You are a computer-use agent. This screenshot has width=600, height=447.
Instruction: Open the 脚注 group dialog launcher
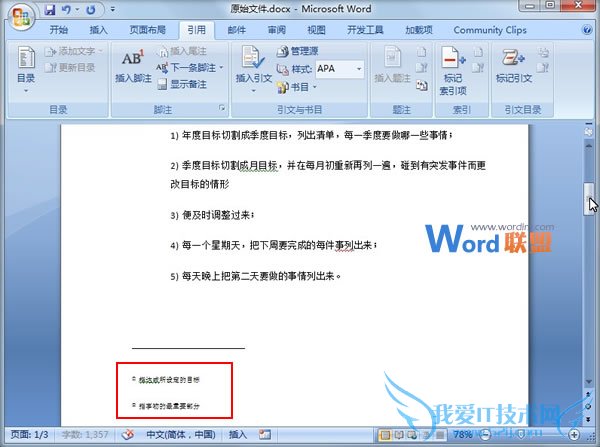222,108
